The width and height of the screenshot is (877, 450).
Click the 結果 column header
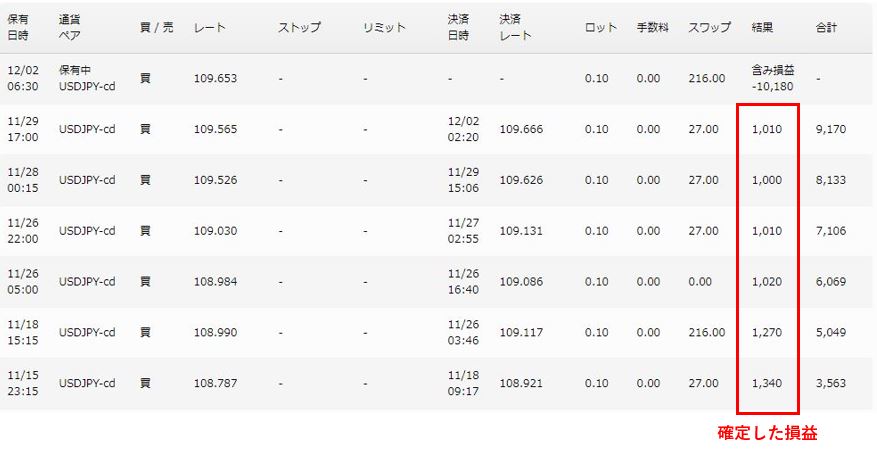(x=762, y=27)
